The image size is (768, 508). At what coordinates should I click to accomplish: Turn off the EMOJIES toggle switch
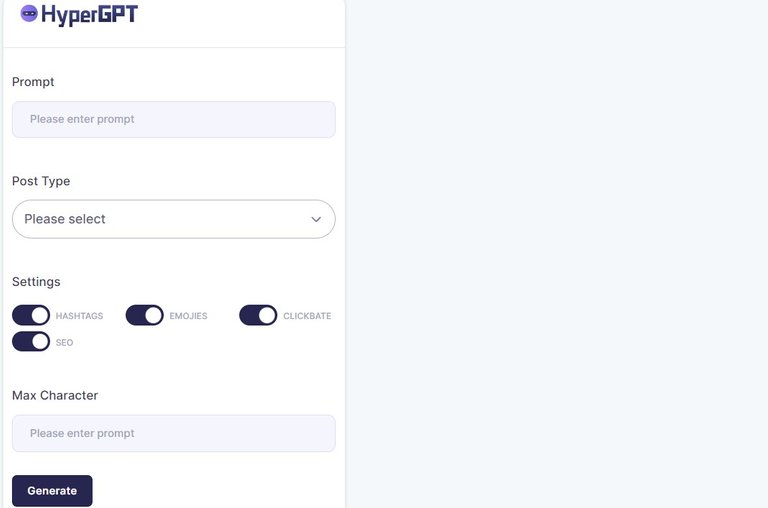pyautogui.click(x=144, y=315)
